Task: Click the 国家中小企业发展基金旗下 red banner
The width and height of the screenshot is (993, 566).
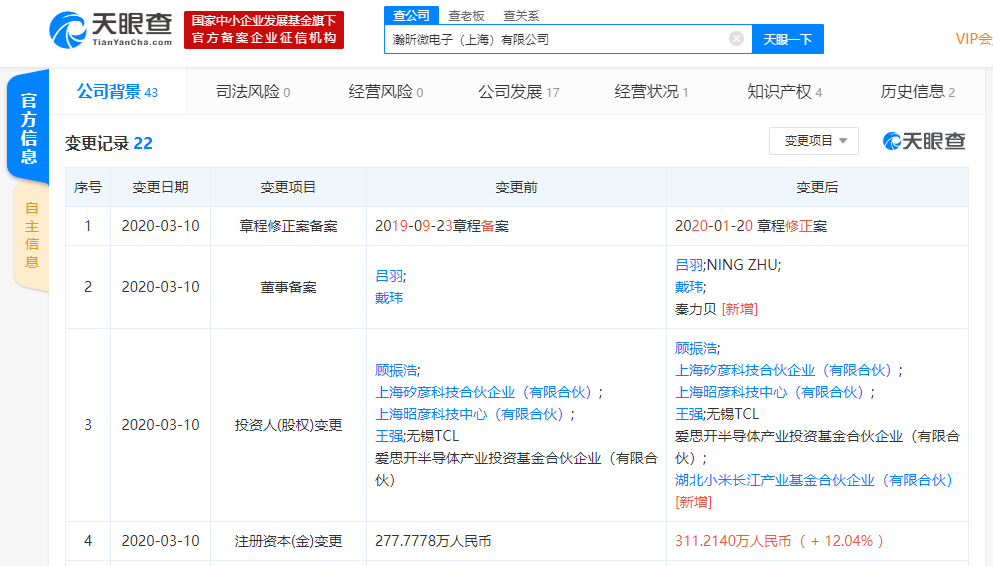Action: [263, 30]
